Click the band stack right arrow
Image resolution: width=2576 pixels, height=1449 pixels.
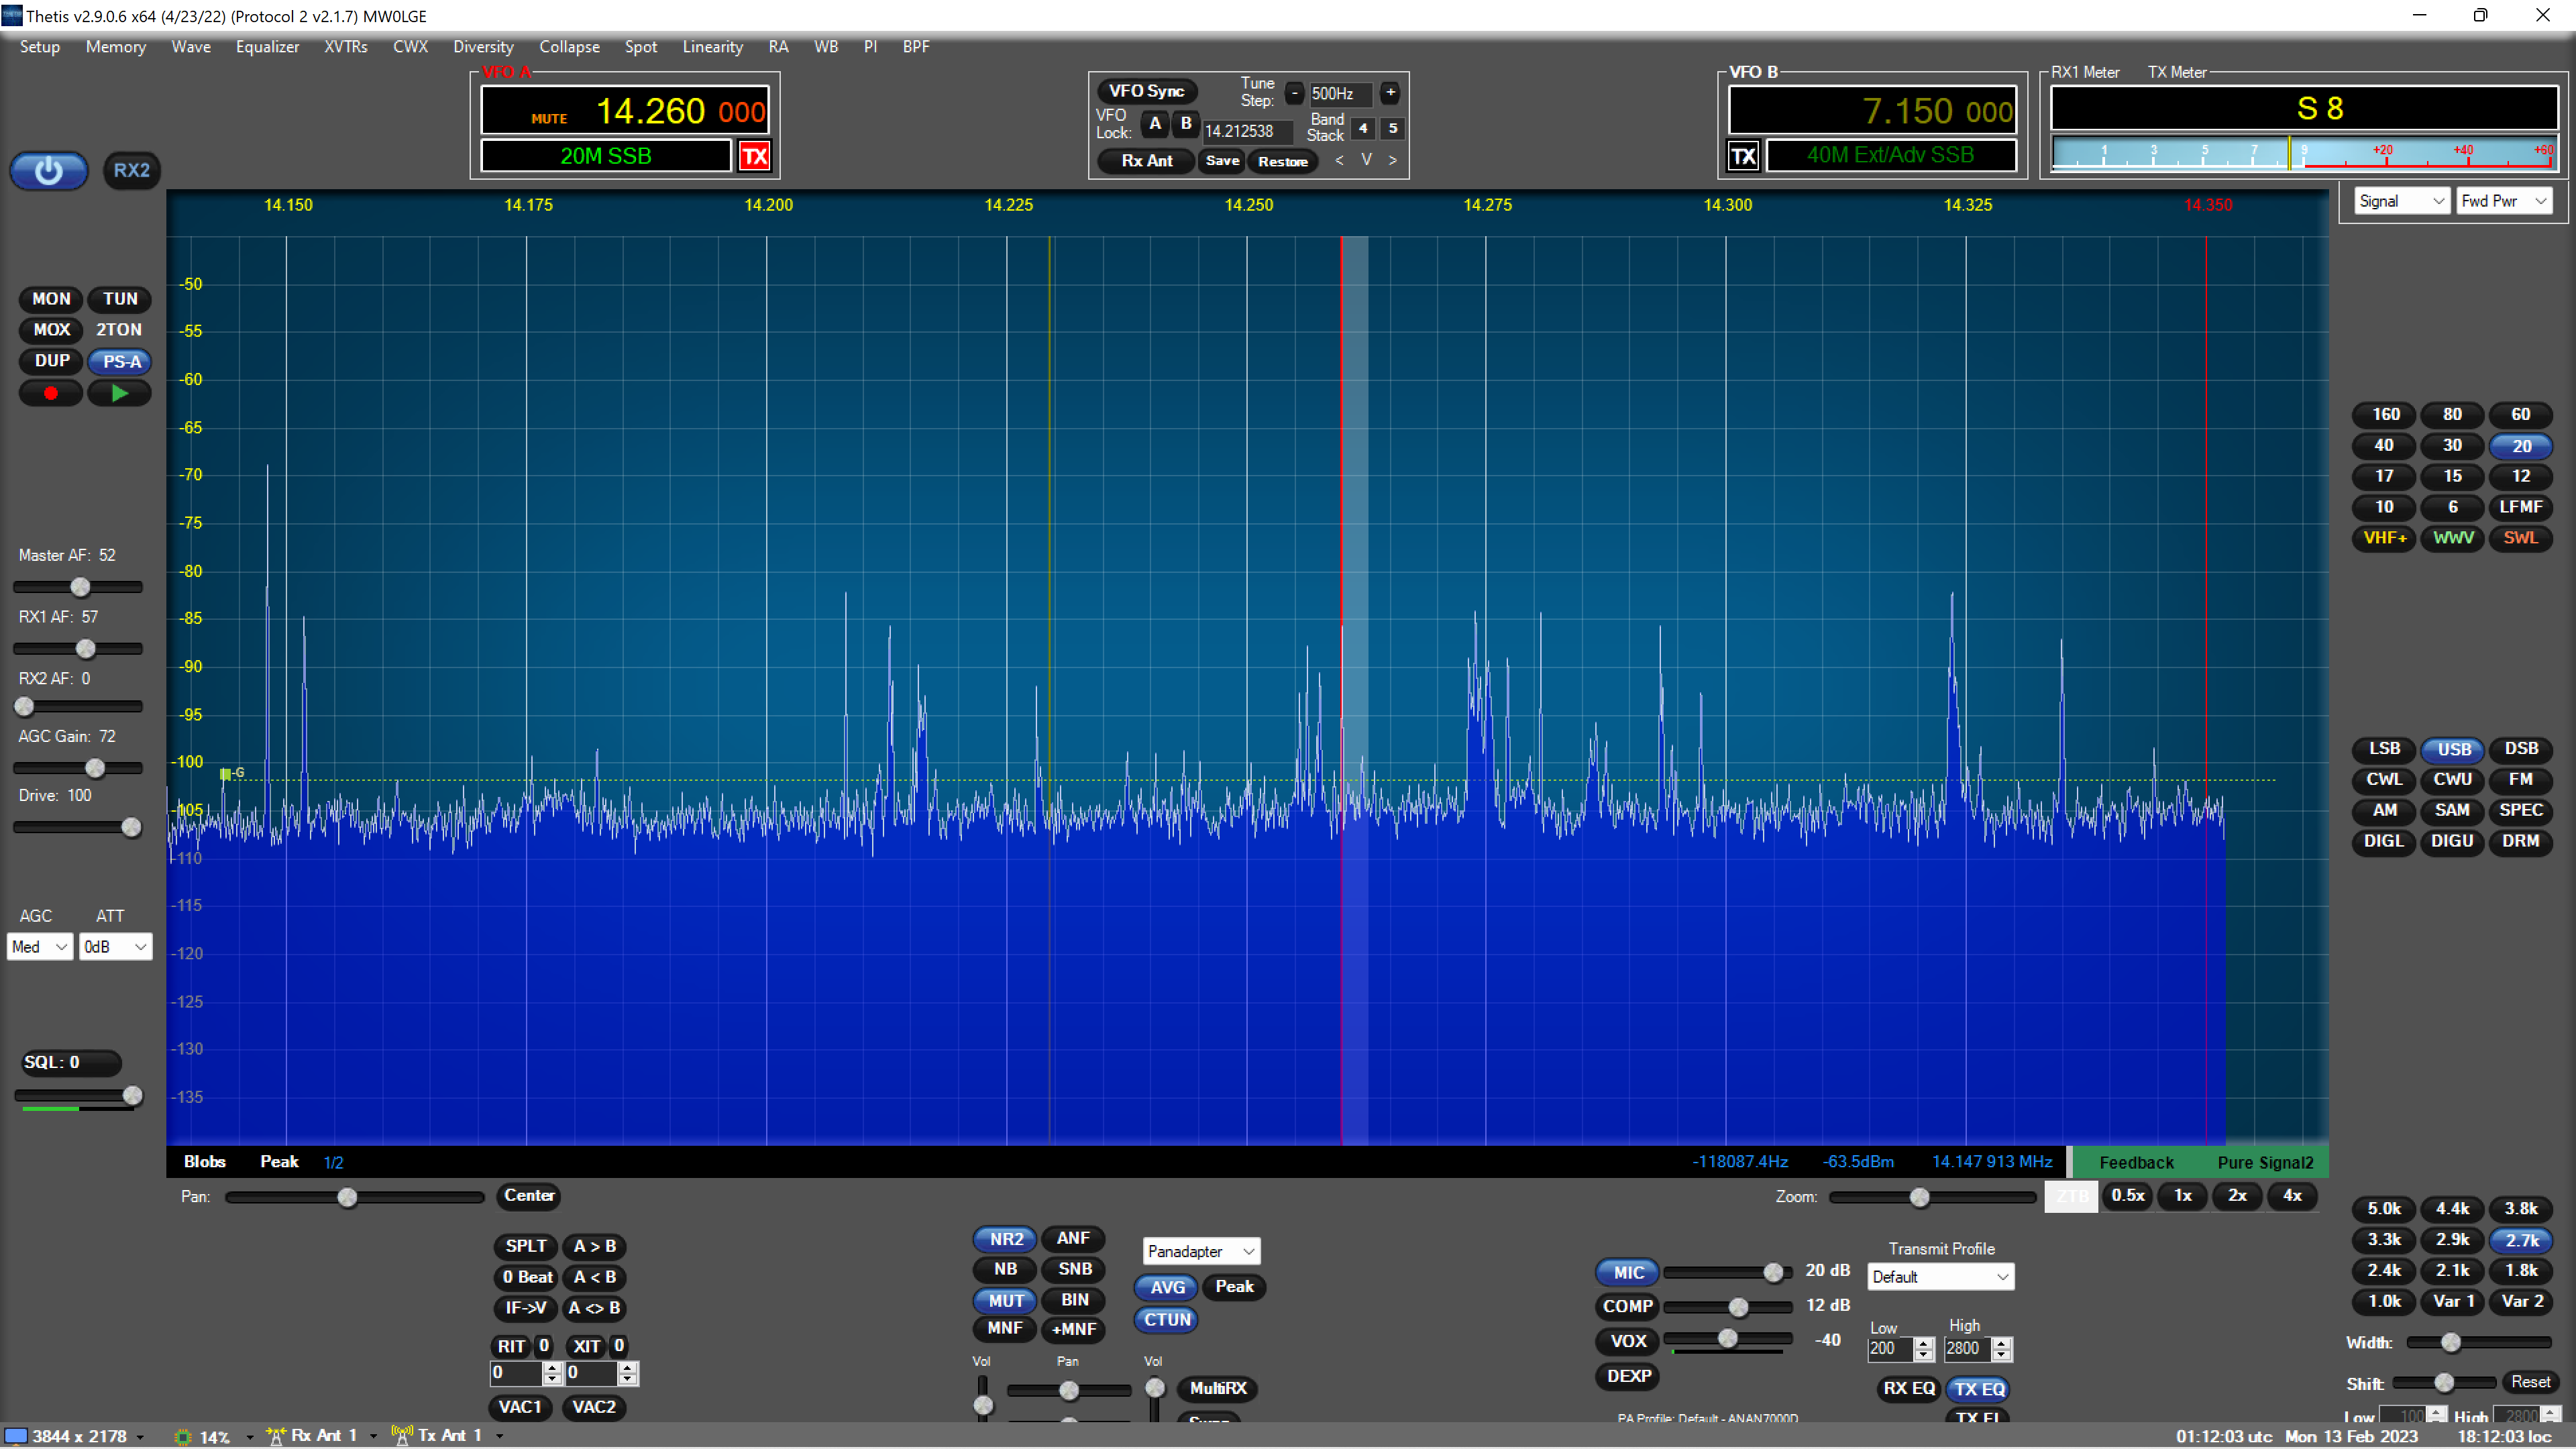[x=1392, y=160]
